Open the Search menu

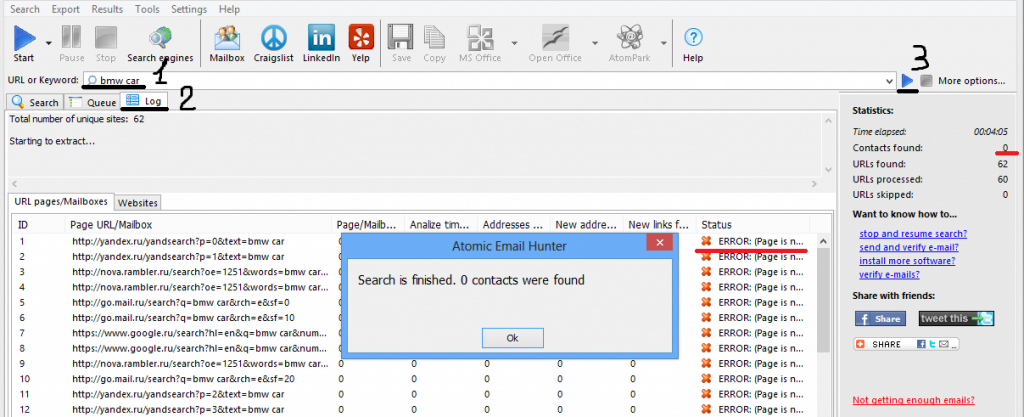[25, 9]
